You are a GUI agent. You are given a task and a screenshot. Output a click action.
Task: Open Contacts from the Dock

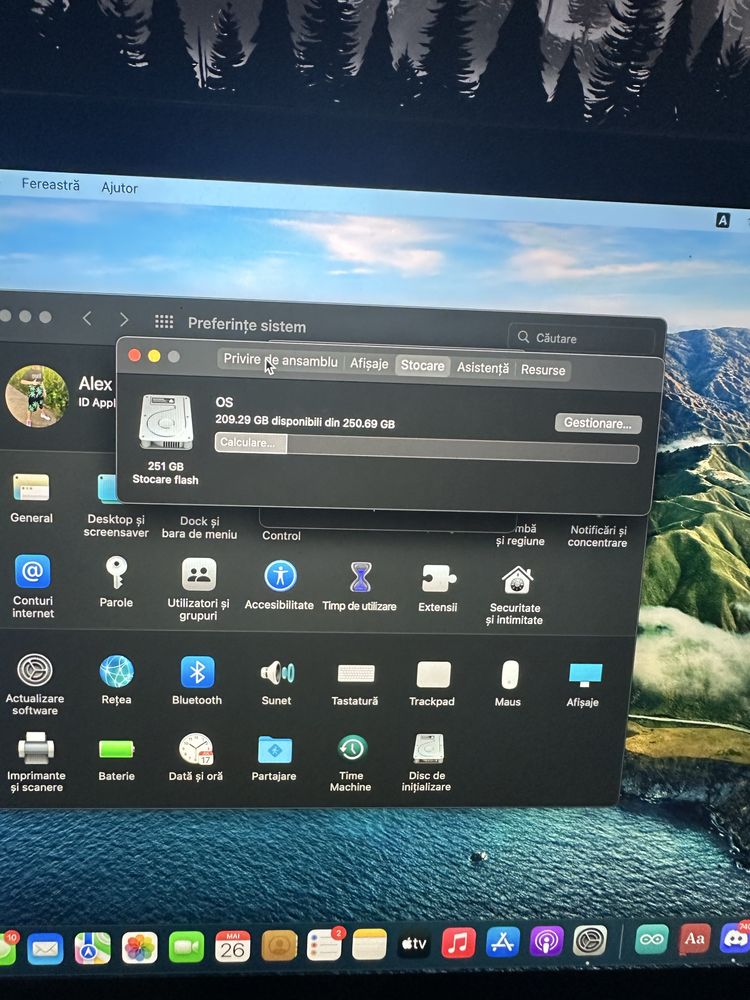279,945
